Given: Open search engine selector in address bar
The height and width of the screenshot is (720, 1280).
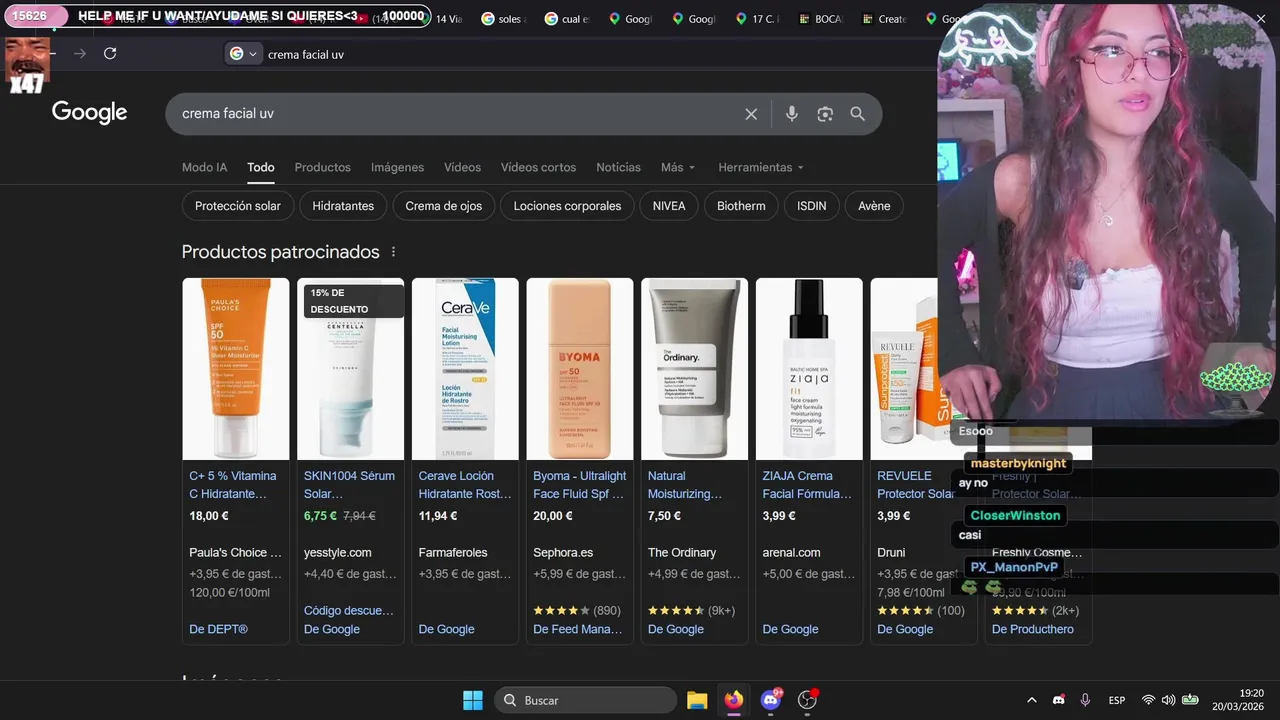Looking at the screenshot, I should [x=243, y=54].
